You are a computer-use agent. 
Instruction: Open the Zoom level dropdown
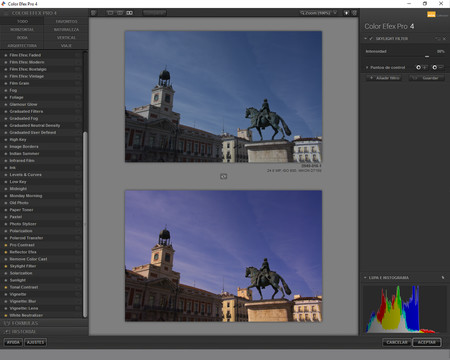pyautogui.click(x=319, y=13)
